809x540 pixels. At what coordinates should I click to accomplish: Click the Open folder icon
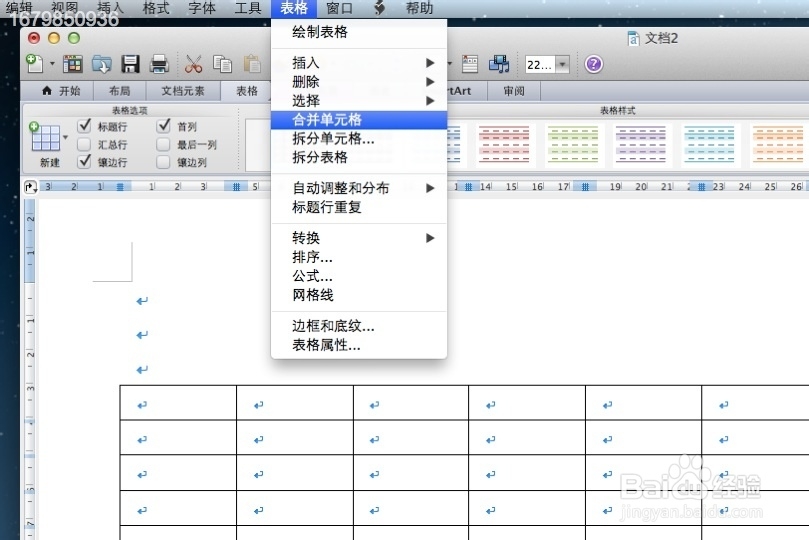coord(101,64)
